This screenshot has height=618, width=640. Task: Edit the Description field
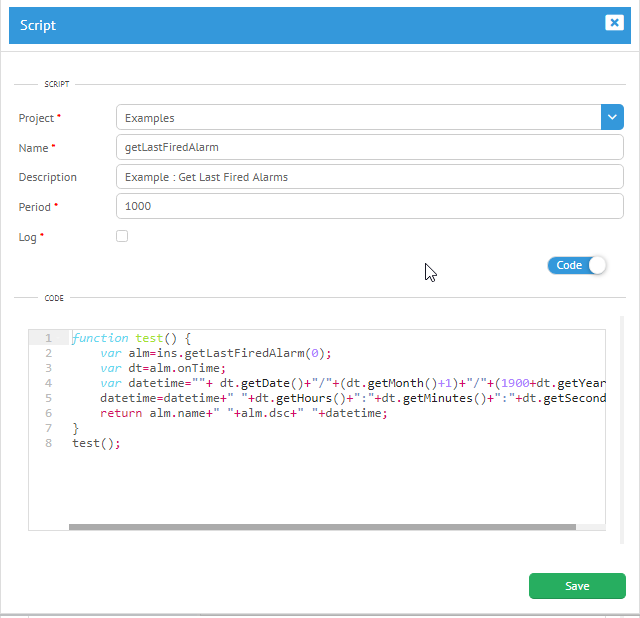pos(370,177)
